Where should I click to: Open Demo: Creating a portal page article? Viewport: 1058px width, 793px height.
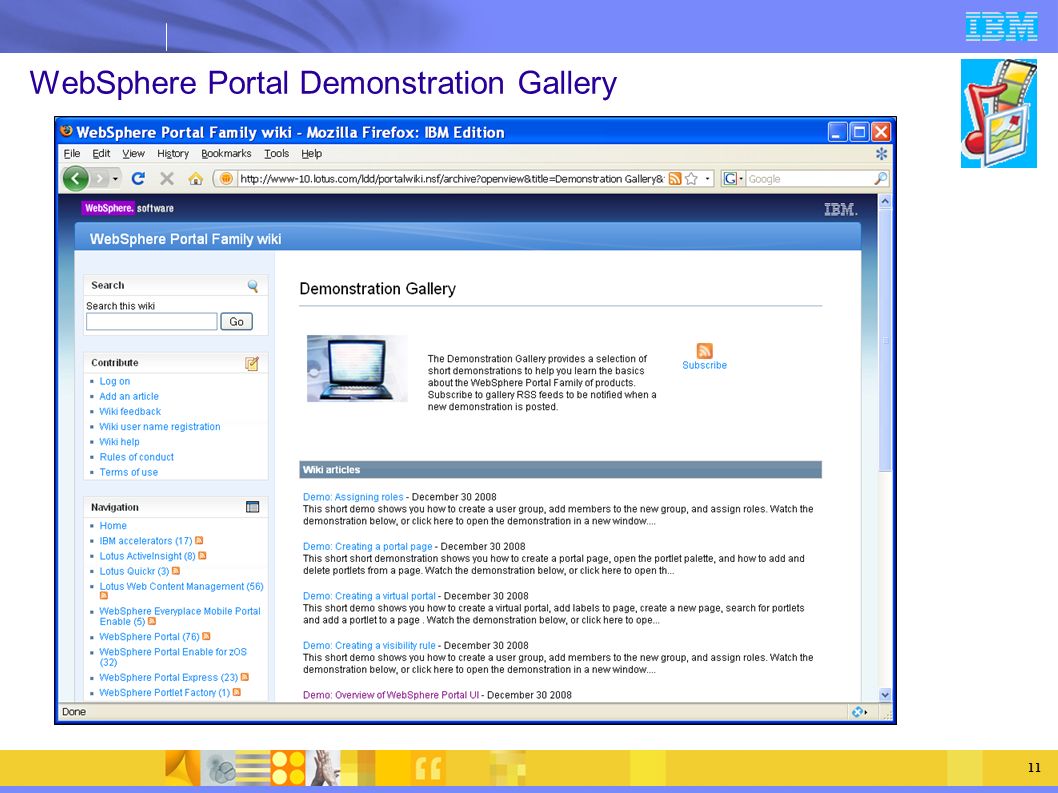(x=368, y=546)
